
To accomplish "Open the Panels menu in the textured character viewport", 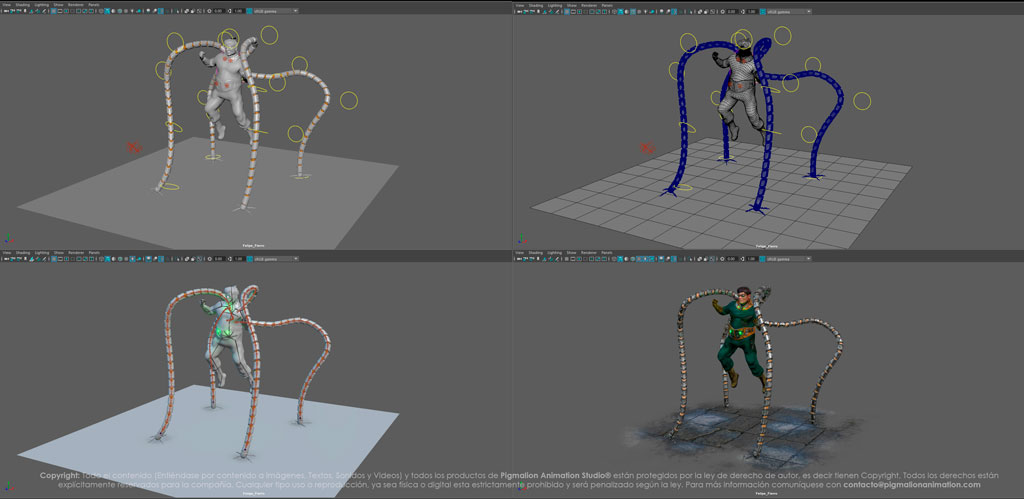I will click(x=607, y=252).
